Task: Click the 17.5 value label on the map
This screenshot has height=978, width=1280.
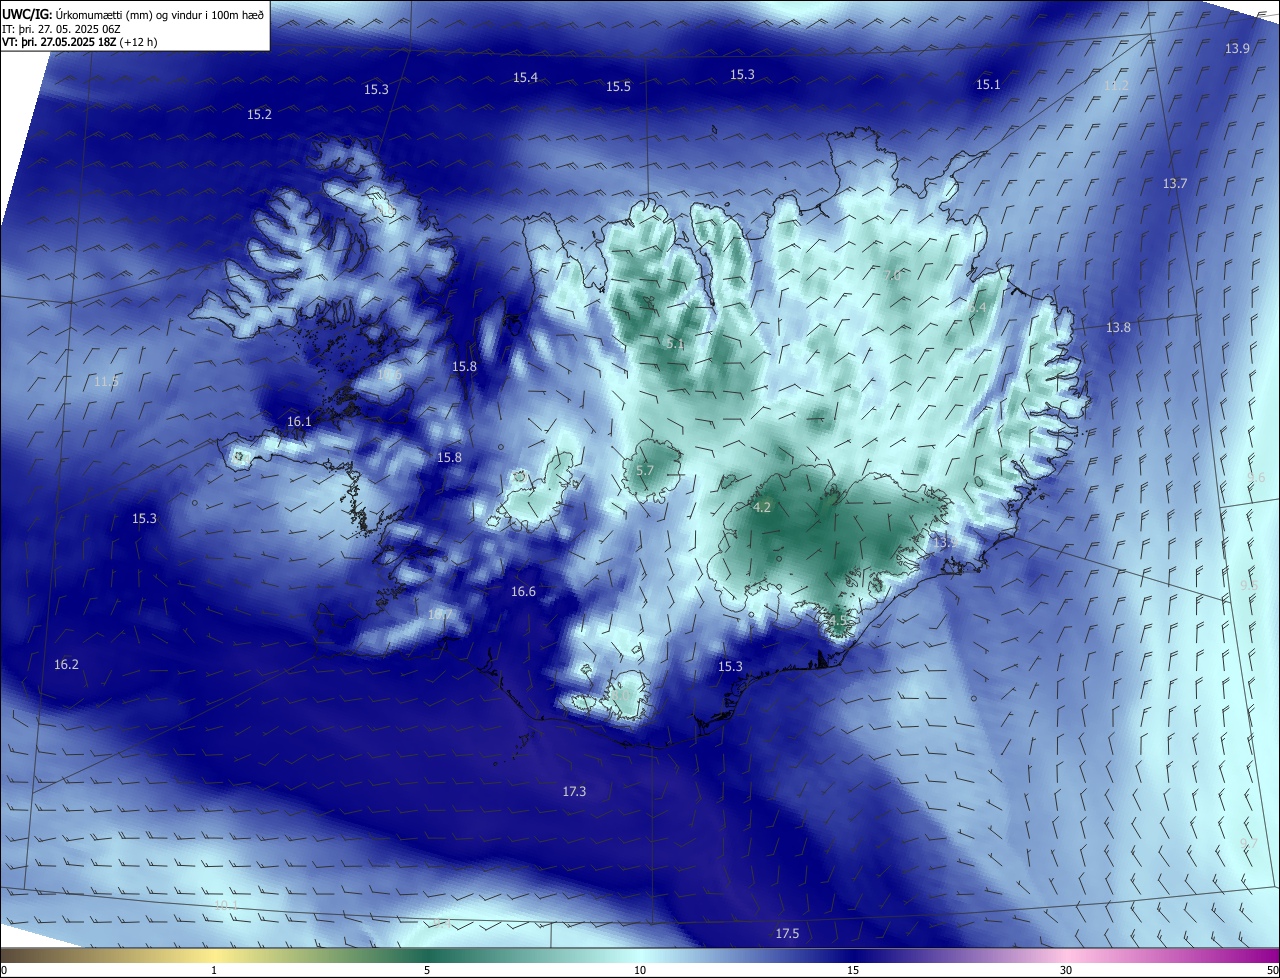Action: [x=787, y=934]
